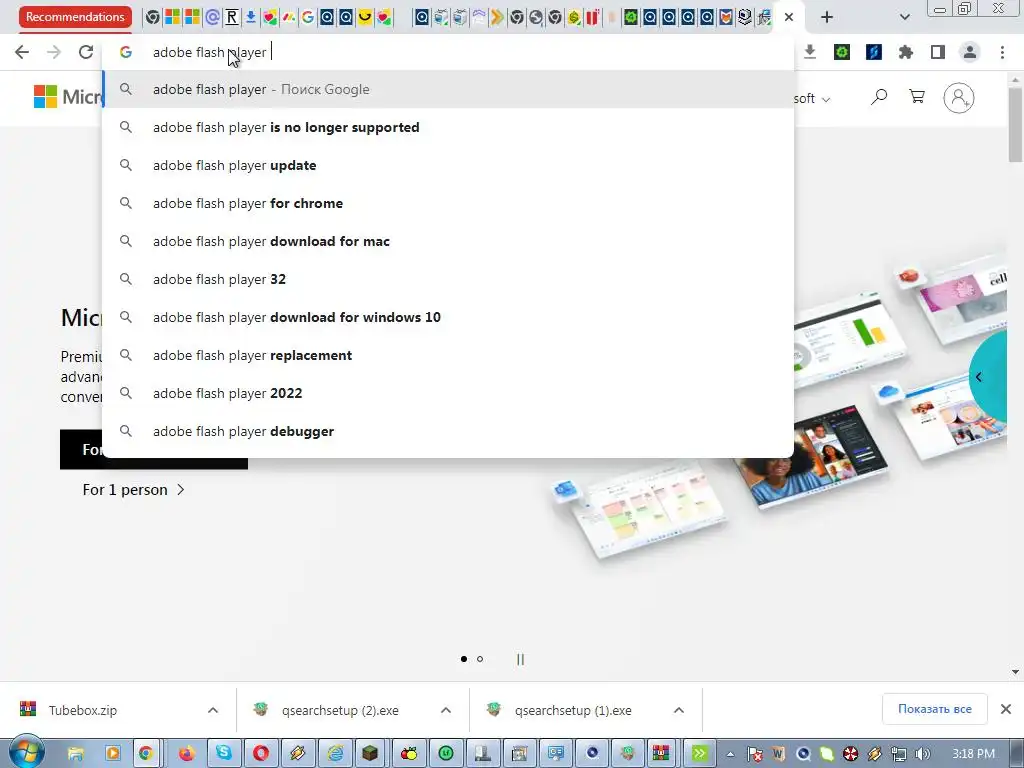1024x768 pixels.
Task: Open the Microsoft site search magnifier
Action: tap(879, 98)
